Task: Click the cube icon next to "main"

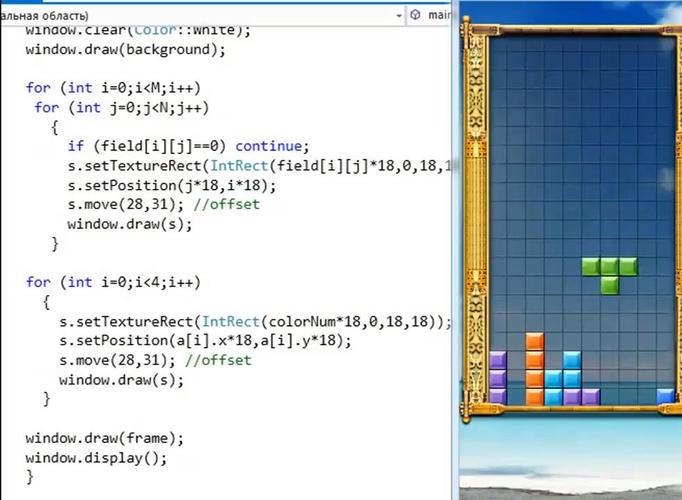Action: [x=415, y=15]
